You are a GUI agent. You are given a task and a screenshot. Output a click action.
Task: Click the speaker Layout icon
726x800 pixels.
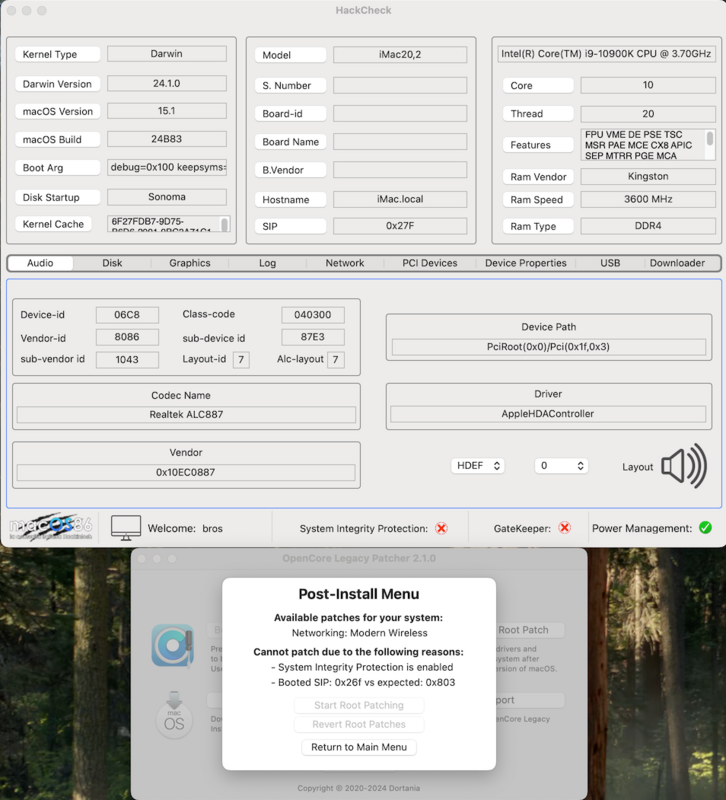(x=684, y=466)
